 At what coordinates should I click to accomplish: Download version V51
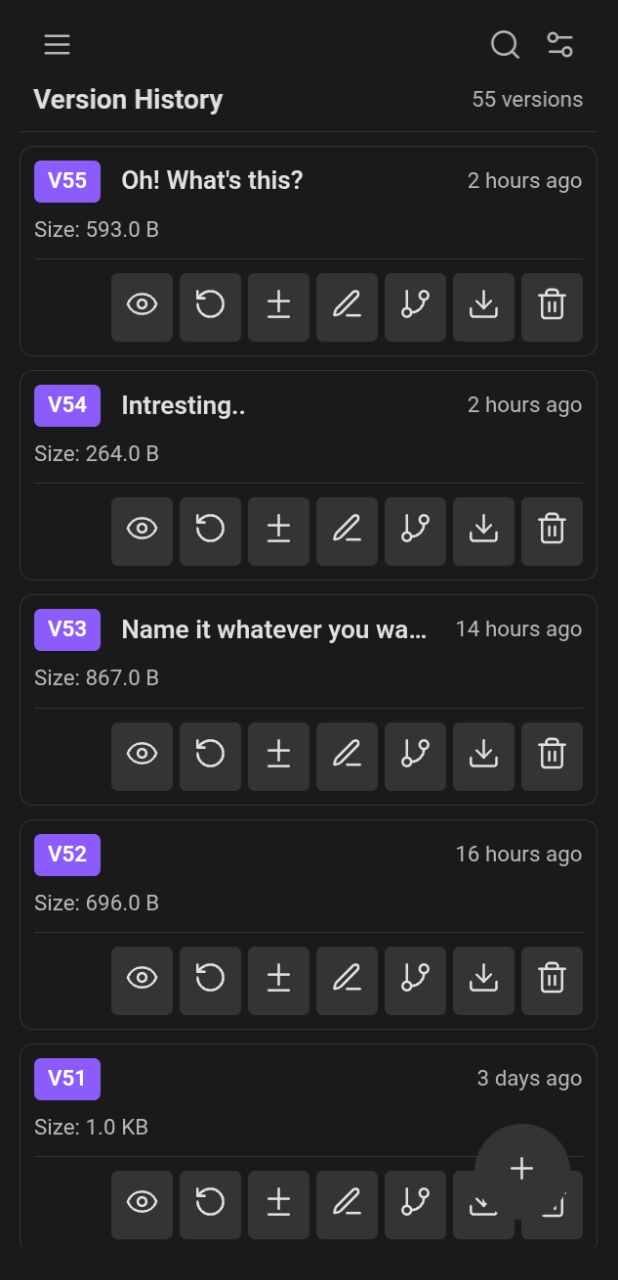coord(483,1204)
